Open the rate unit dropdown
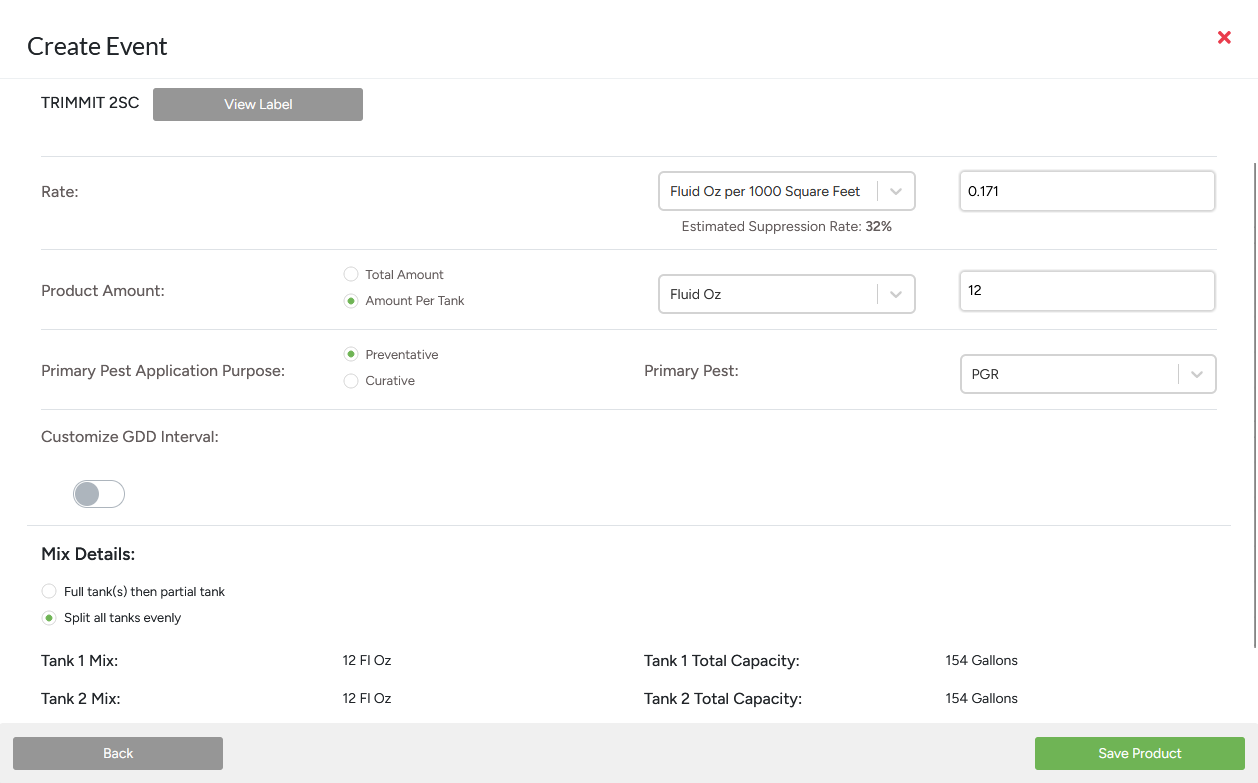The height and width of the screenshot is (783, 1258). (766, 192)
